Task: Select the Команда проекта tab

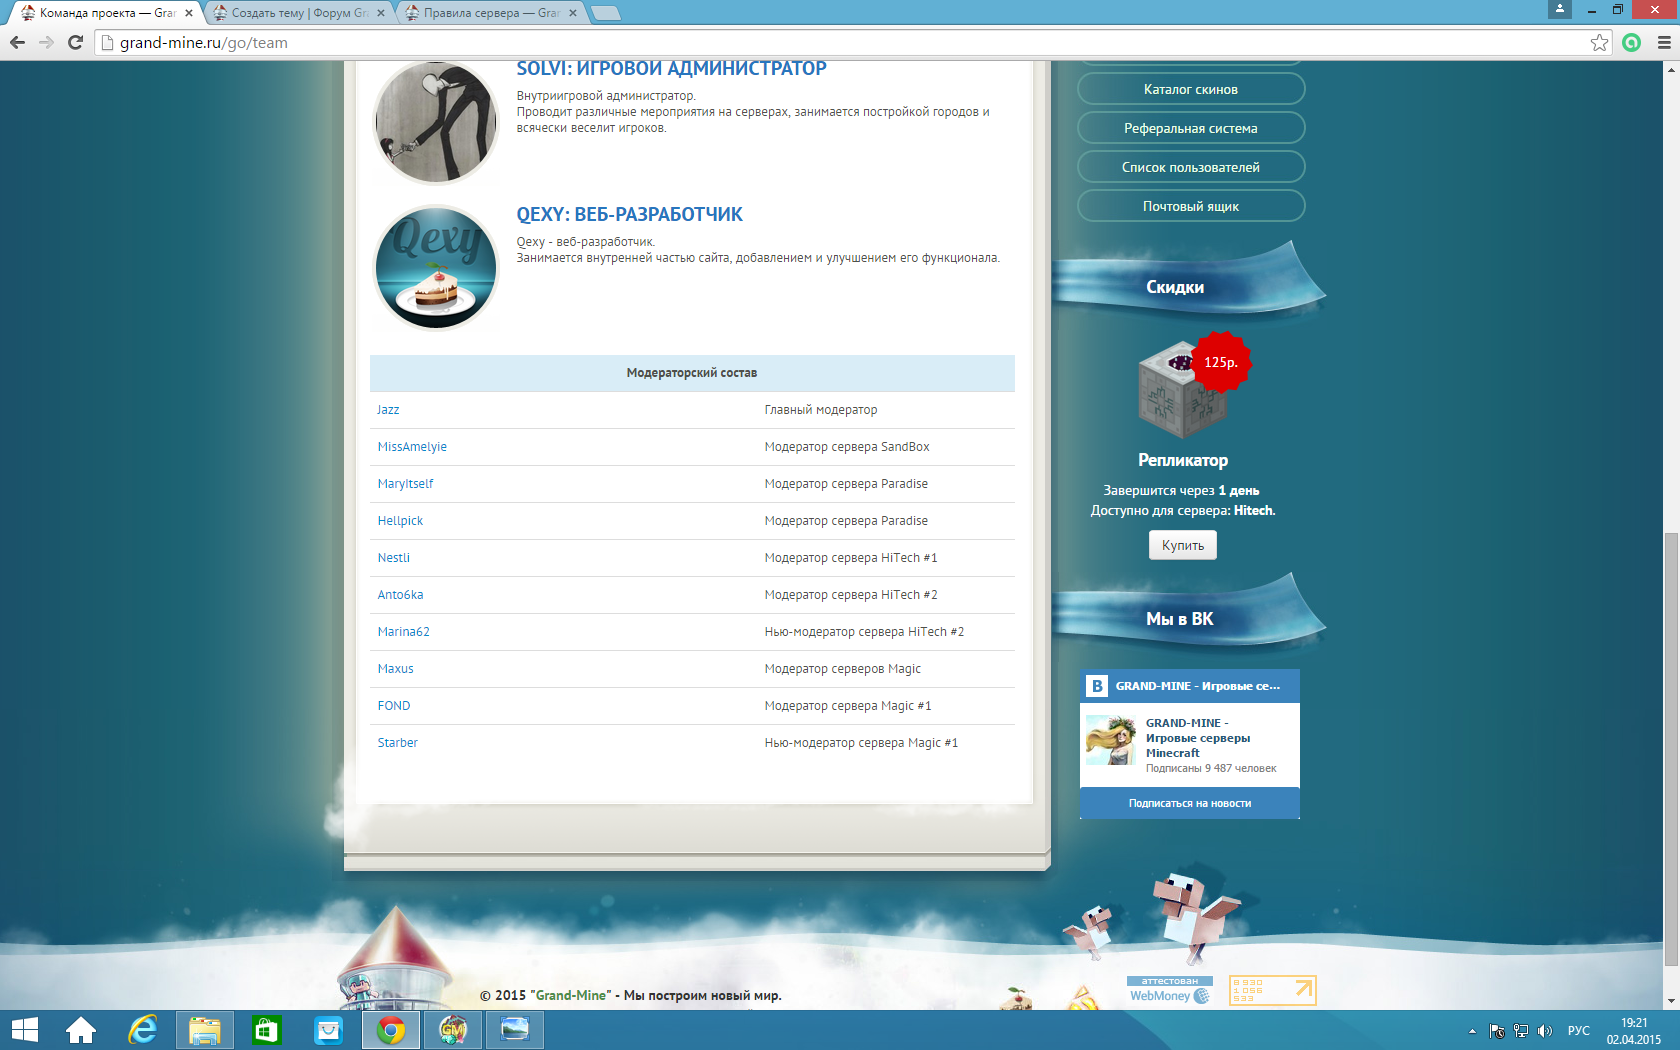Action: (107, 13)
